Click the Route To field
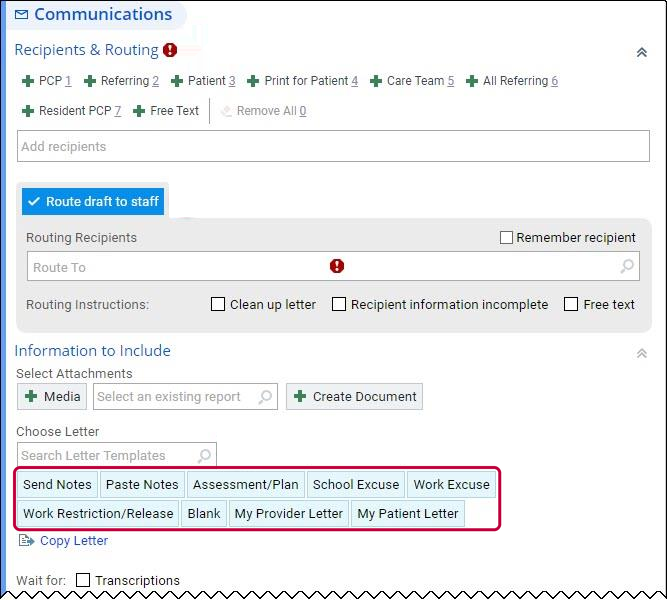 [333, 266]
